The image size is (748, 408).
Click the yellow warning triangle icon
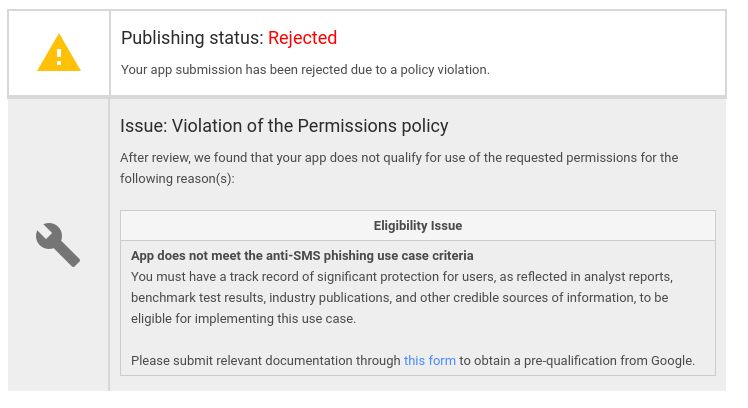pos(59,52)
